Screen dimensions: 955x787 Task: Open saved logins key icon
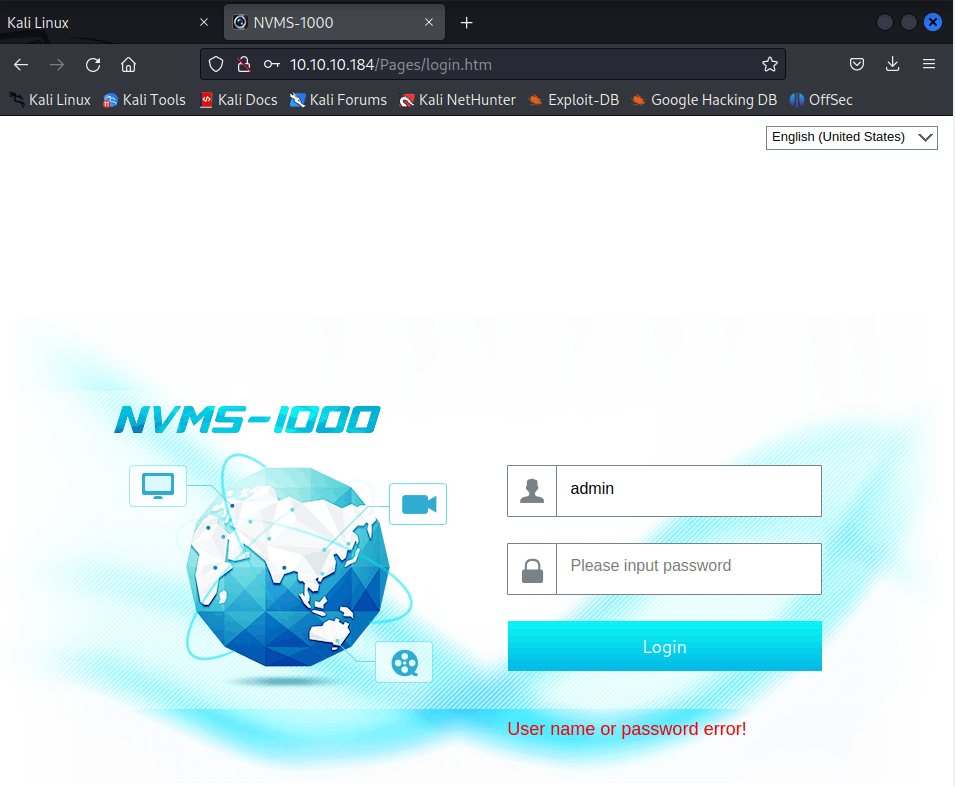272,65
